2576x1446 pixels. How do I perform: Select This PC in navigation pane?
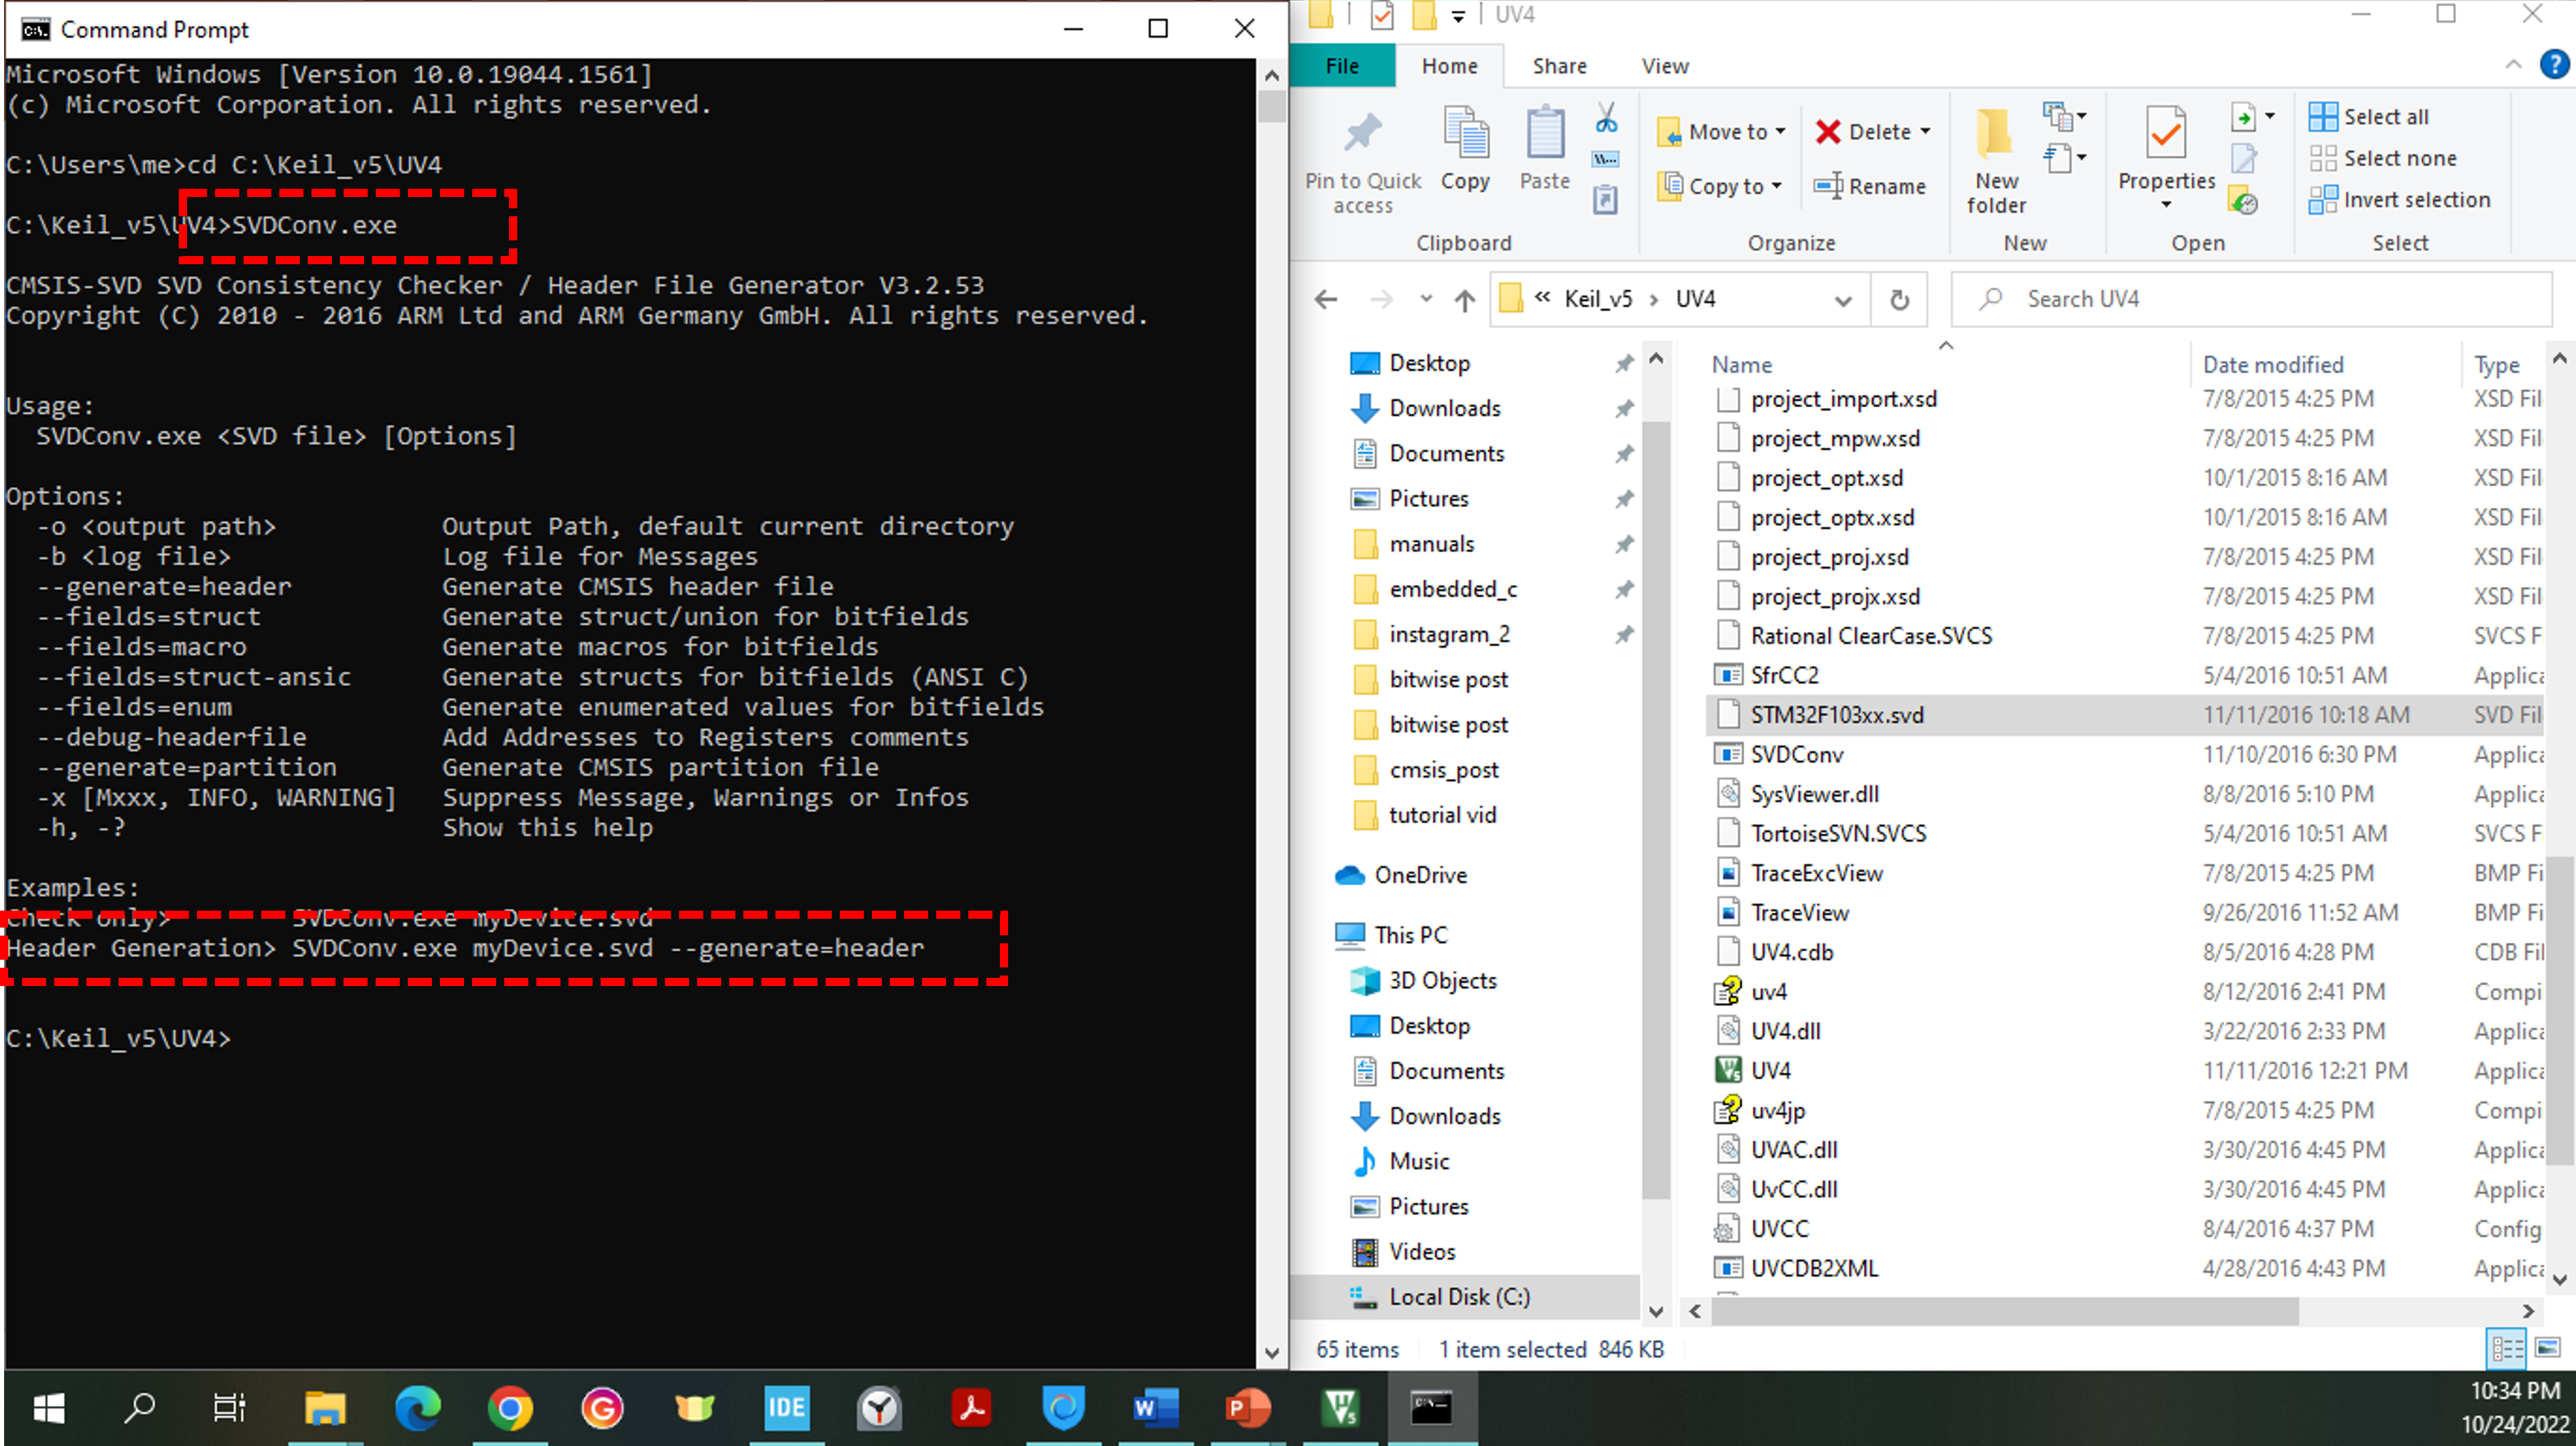1410,935
